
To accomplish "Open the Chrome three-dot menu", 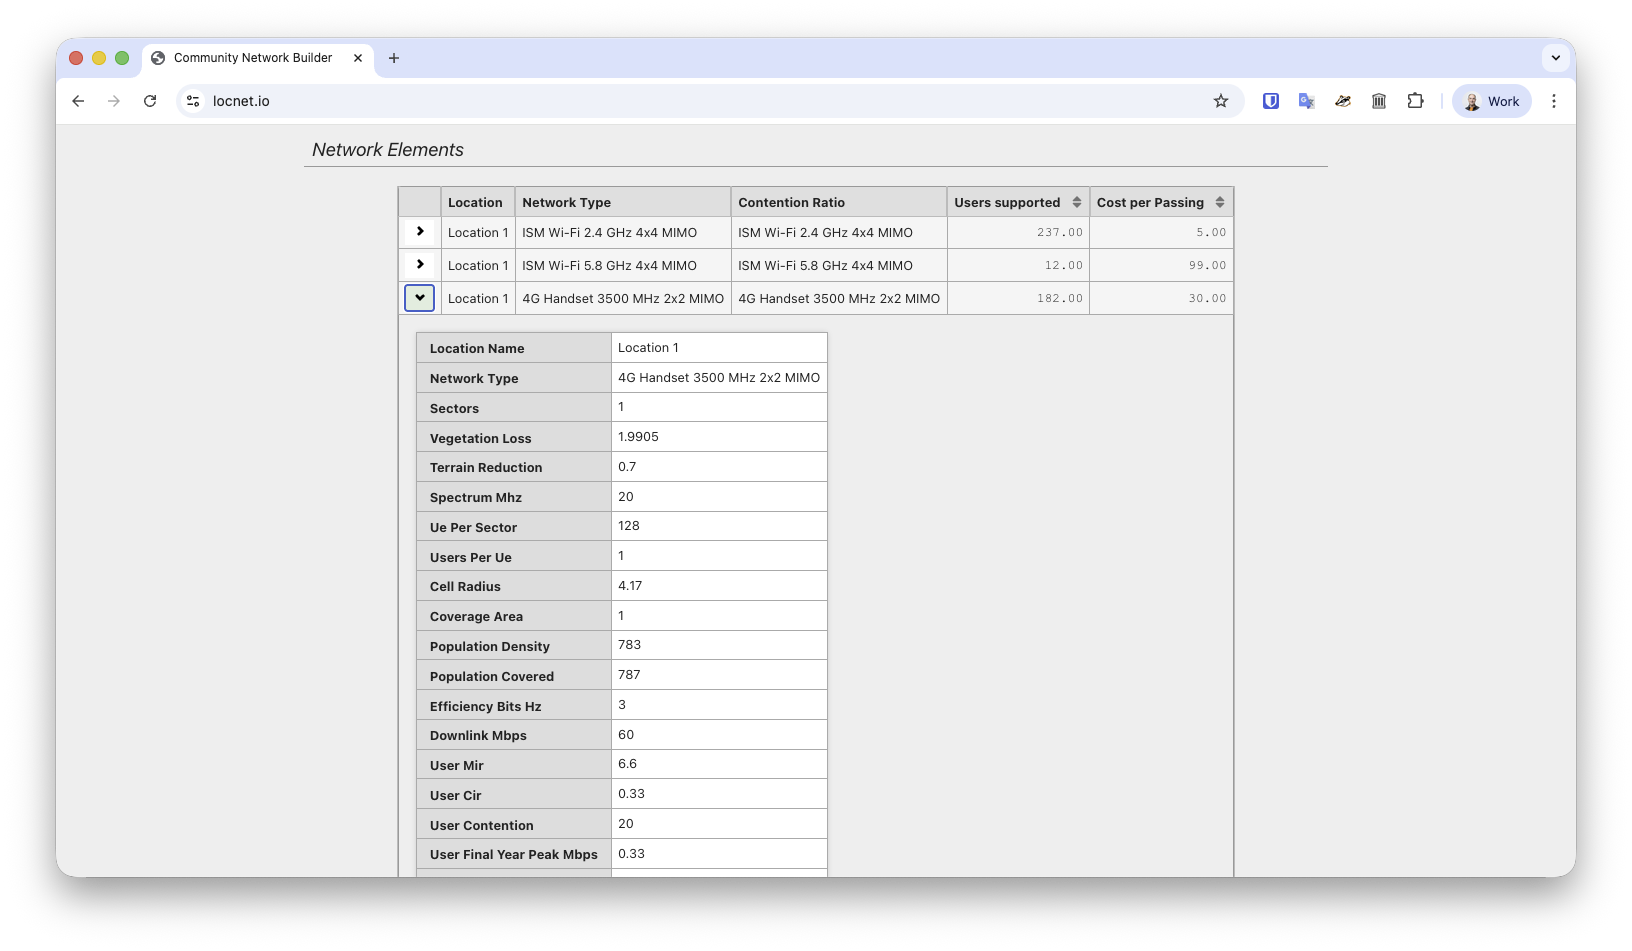I will pyautogui.click(x=1553, y=101).
